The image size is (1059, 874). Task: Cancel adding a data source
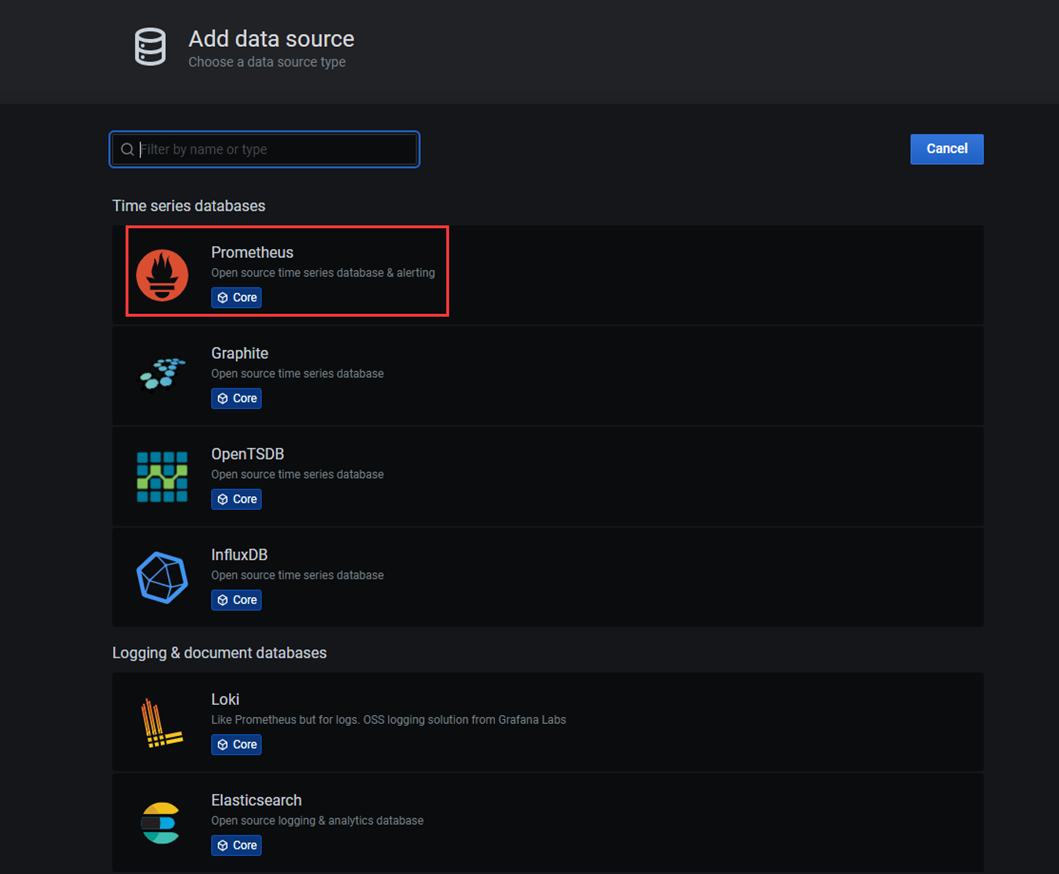[x=947, y=149]
